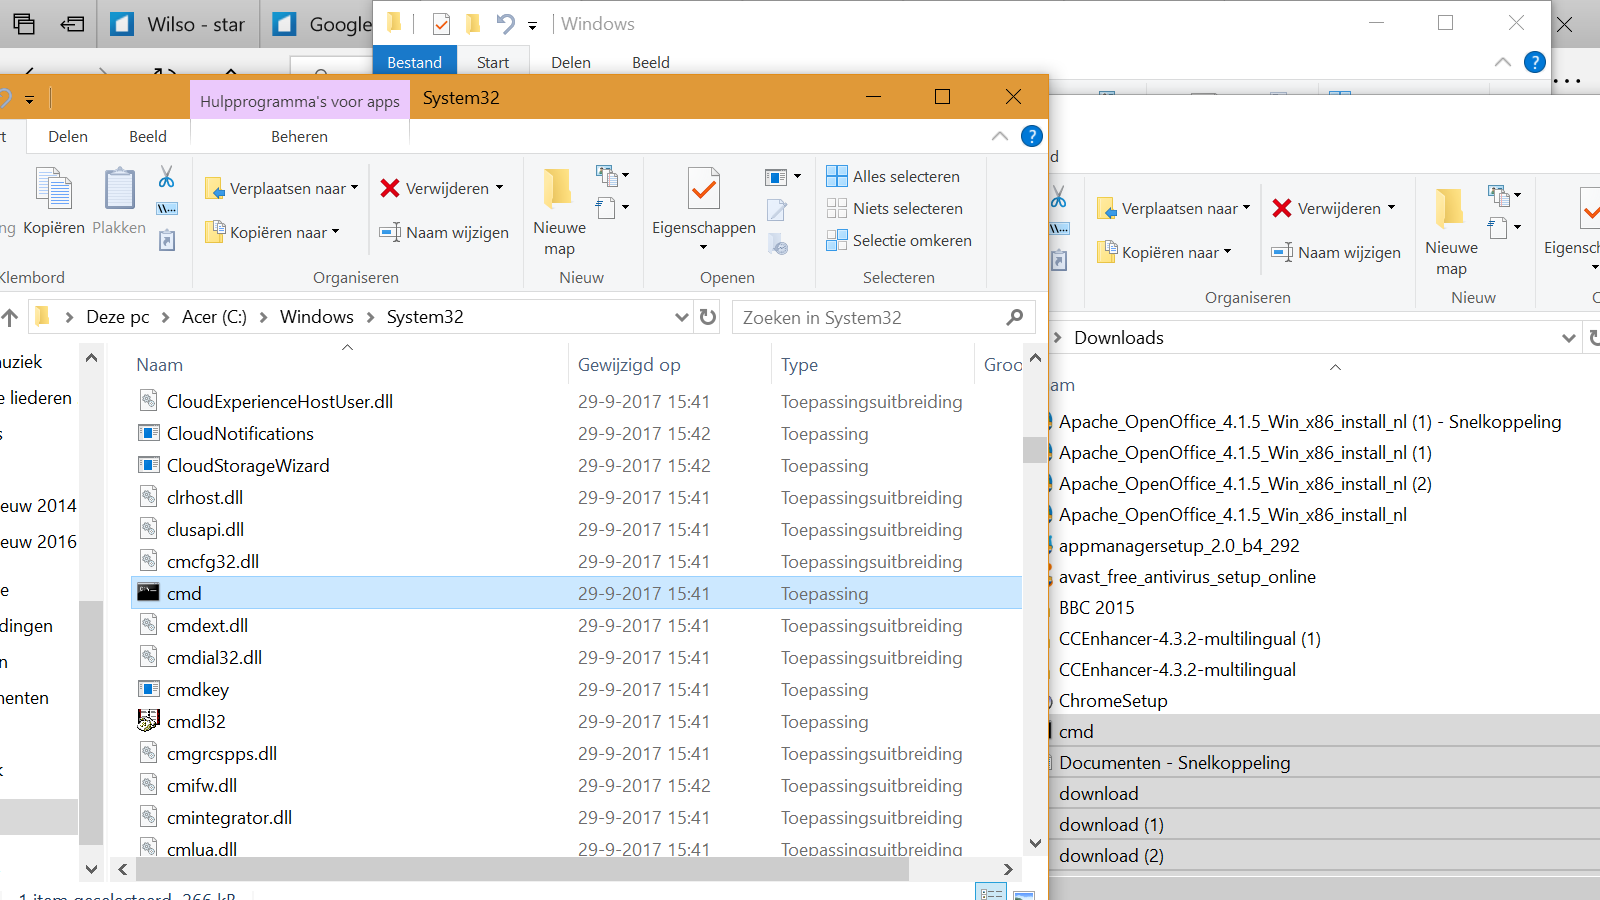Open Hulpprogramma's voor apps tab
The image size is (1600, 900).
coord(299,101)
